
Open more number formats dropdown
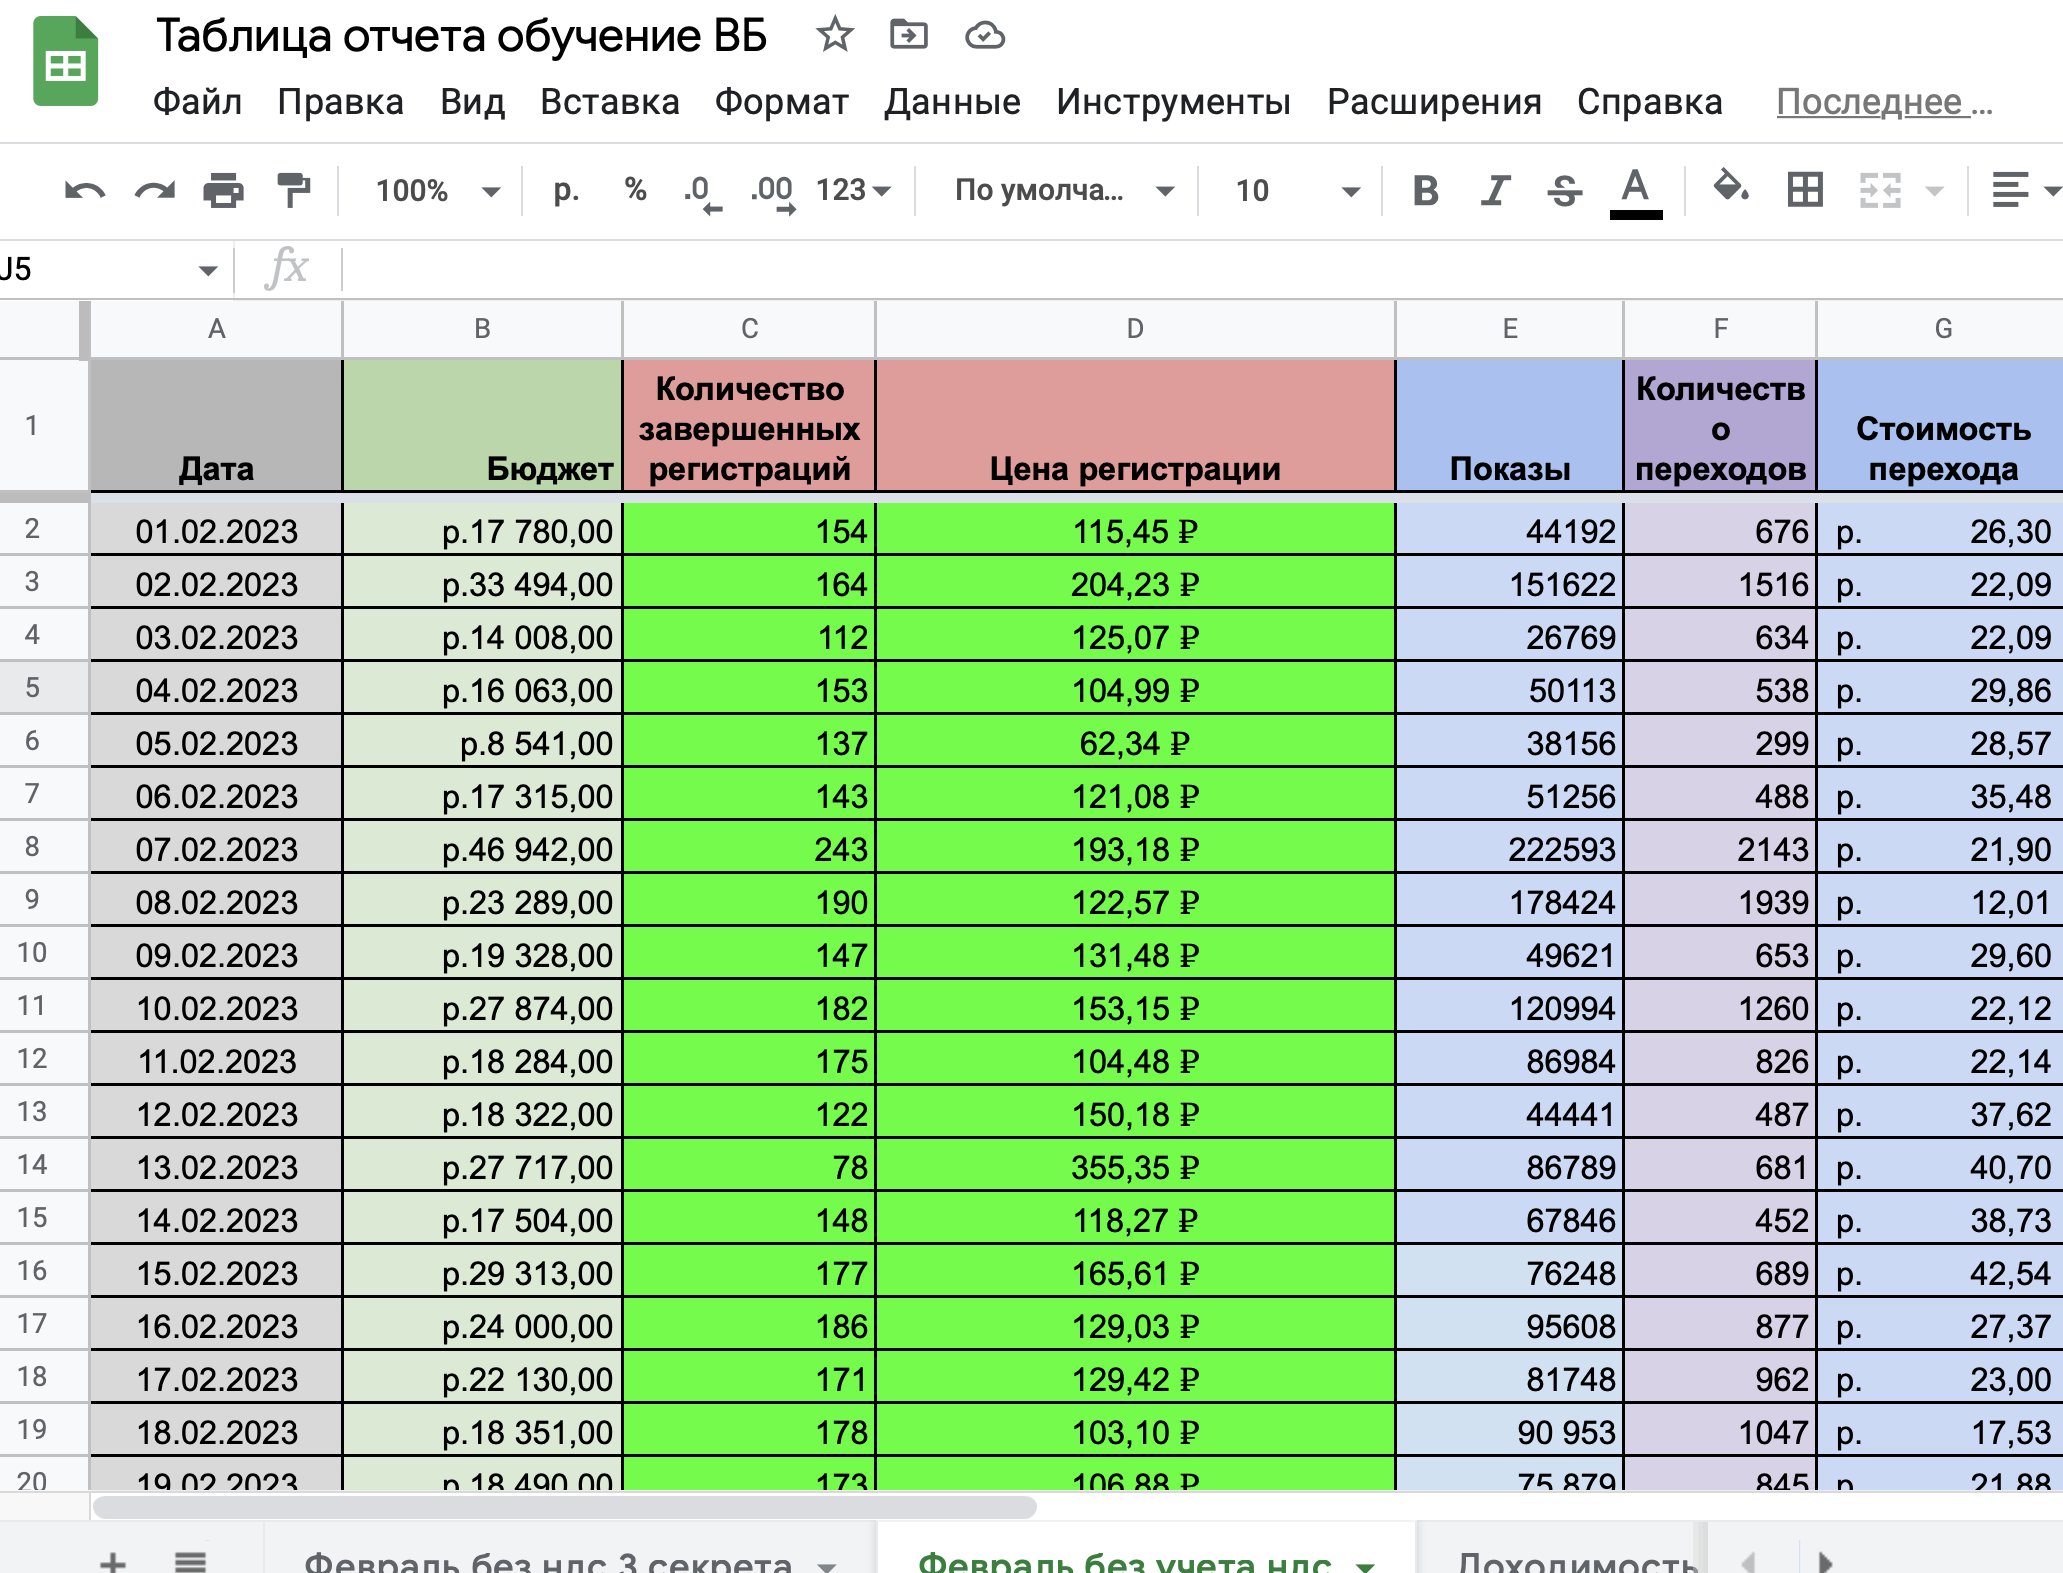(x=852, y=190)
